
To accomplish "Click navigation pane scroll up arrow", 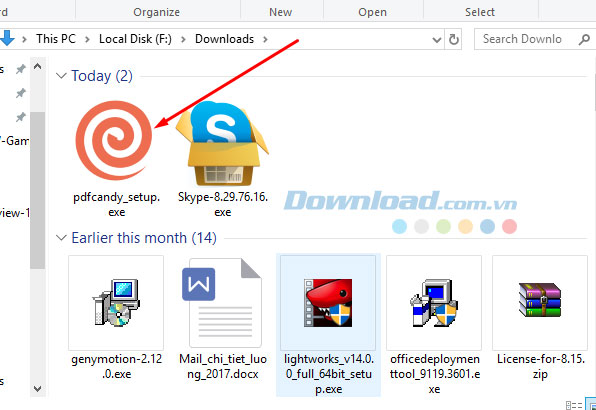I will click(37, 66).
